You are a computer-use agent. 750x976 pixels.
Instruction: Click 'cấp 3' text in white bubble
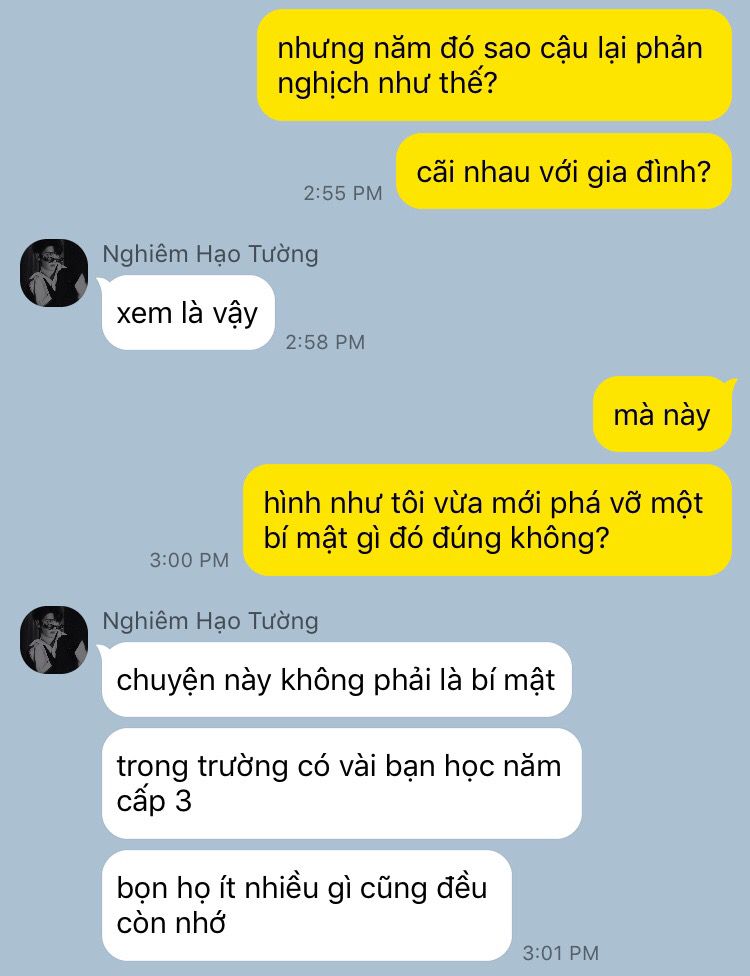coord(154,802)
